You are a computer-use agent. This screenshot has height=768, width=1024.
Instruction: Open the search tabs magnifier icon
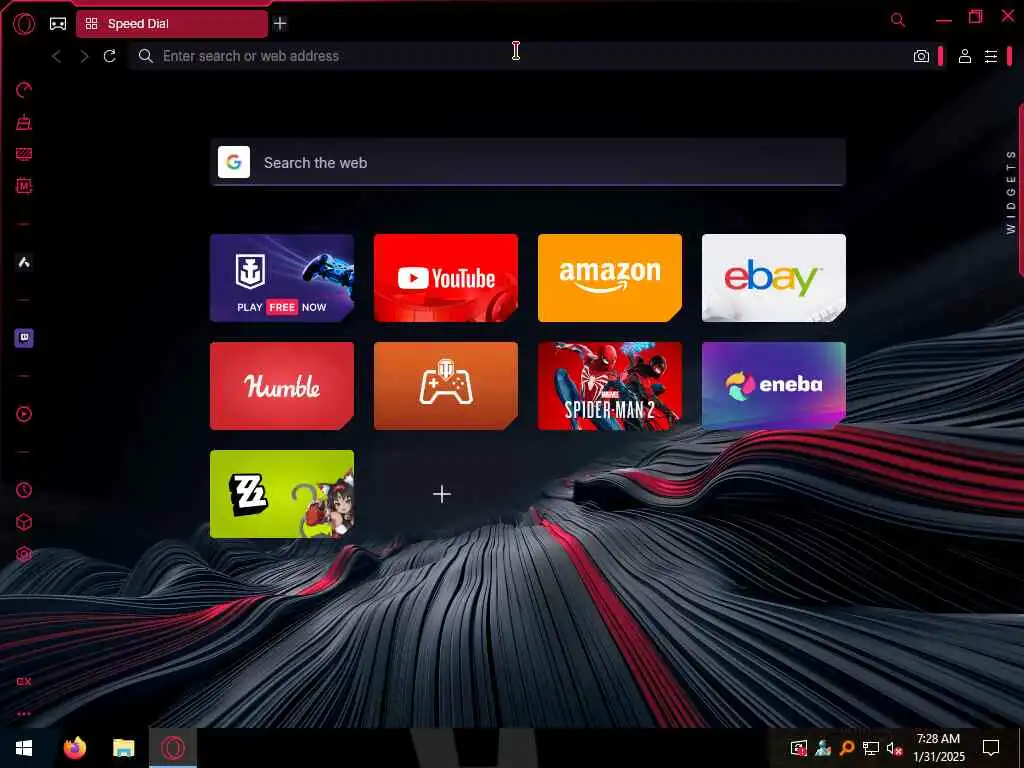tap(898, 20)
